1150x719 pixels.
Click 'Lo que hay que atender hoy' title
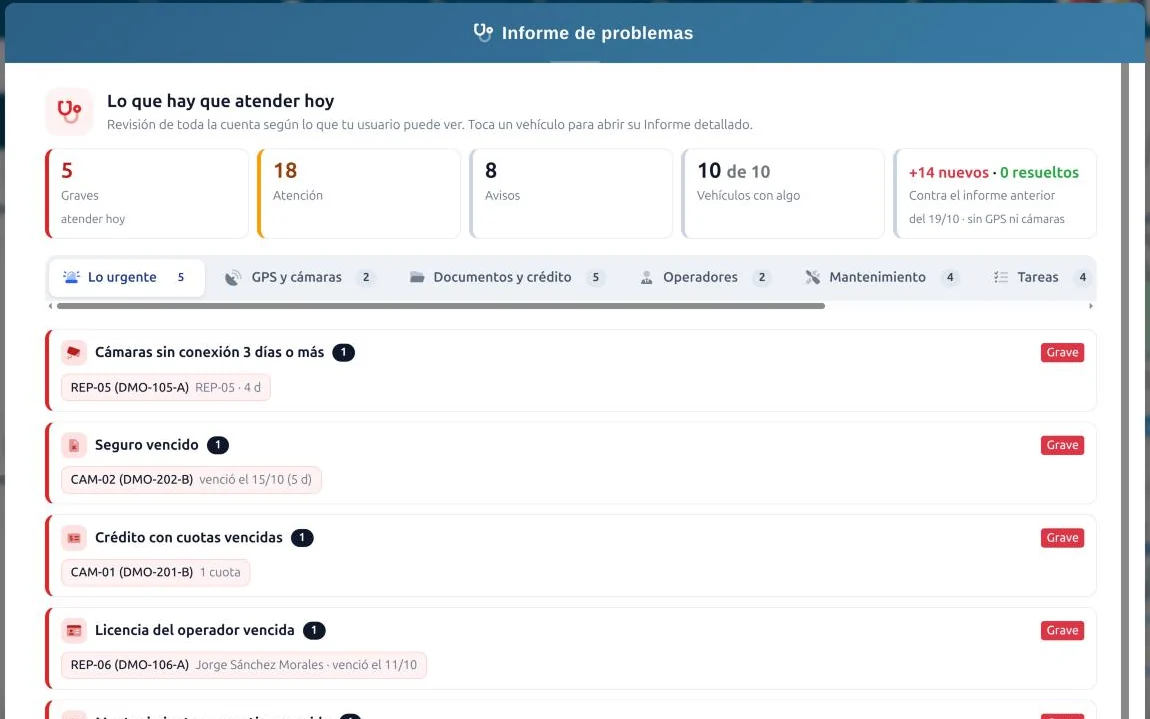pyautogui.click(x=221, y=101)
